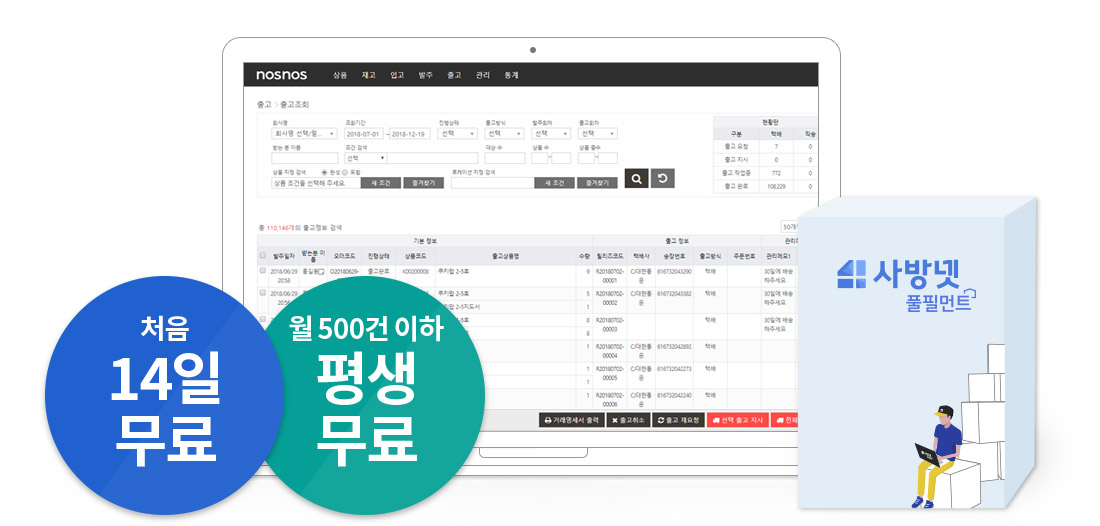Click invoice number 616732043290
The height and width of the screenshot is (526, 1100).
(x=674, y=271)
